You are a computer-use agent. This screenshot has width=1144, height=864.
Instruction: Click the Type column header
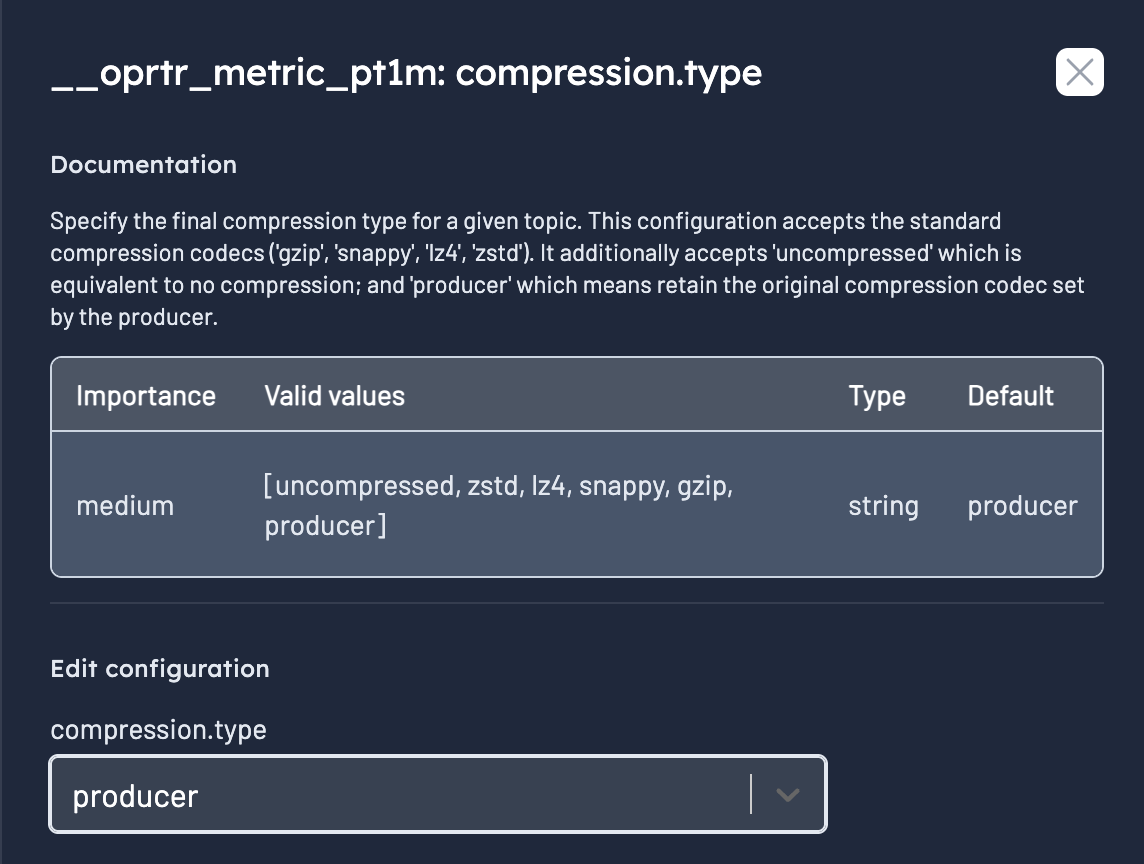click(877, 395)
